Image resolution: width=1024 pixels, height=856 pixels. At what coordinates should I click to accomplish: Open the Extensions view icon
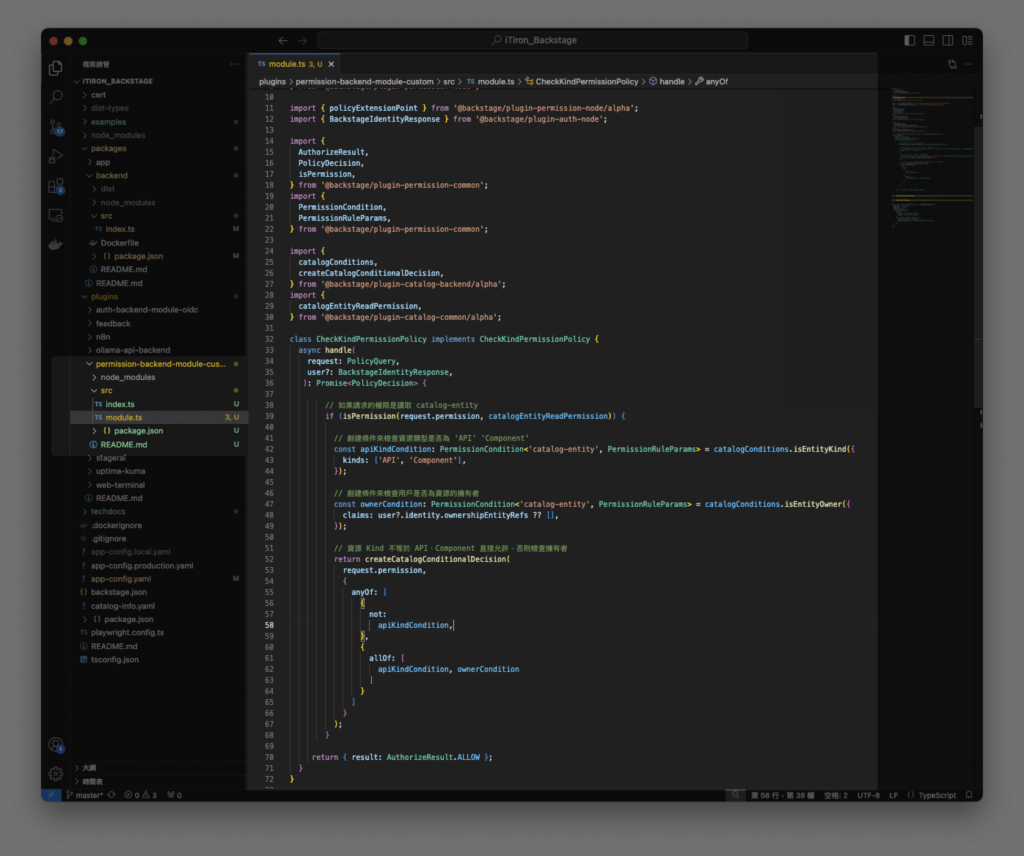click(x=56, y=186)
